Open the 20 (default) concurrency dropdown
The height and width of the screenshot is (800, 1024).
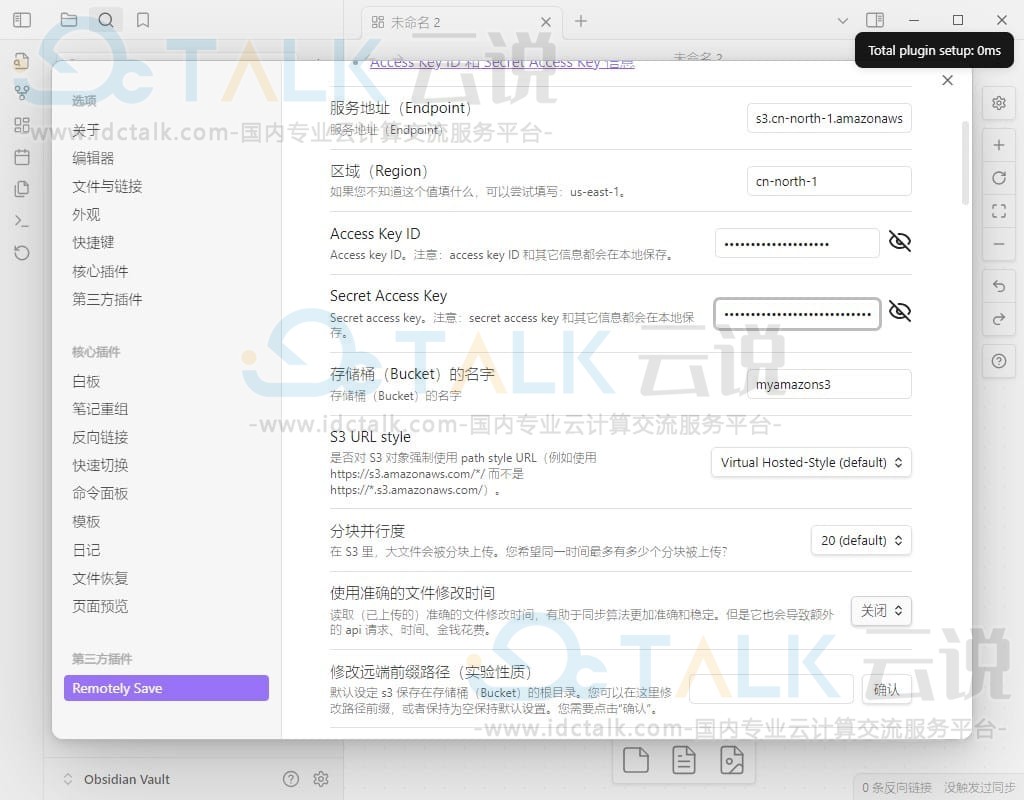pos(861,540)
